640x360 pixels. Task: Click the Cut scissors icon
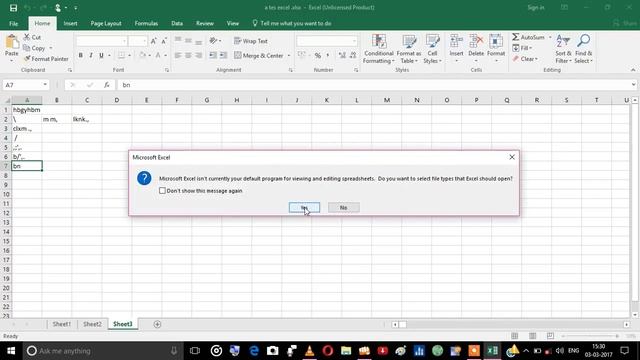27,37
